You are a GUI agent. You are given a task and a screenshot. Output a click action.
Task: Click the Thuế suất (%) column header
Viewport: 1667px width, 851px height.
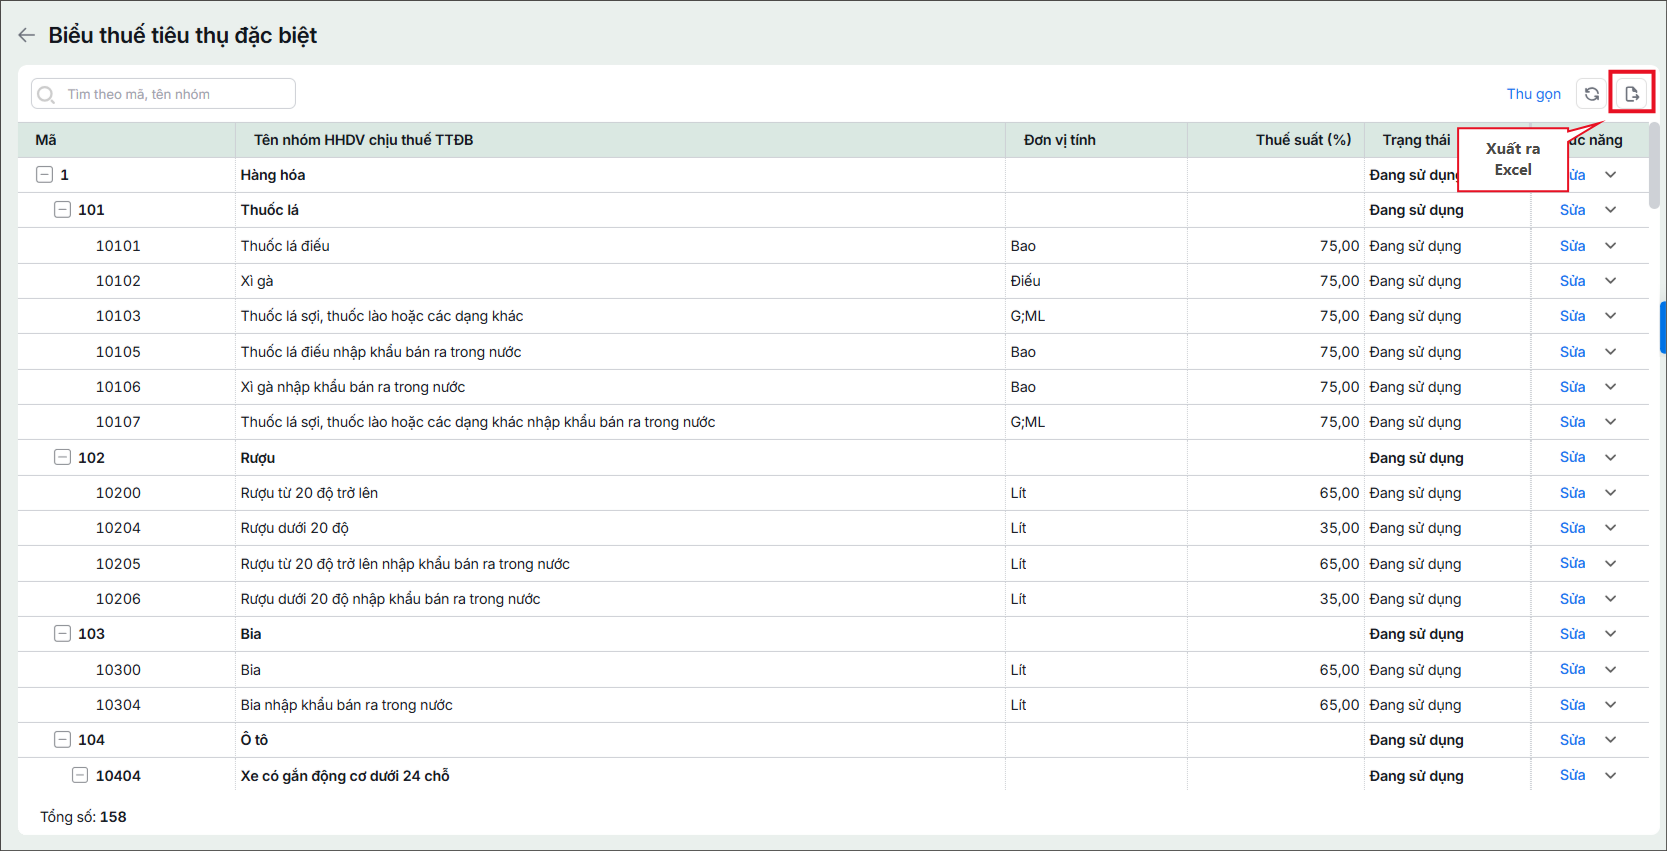coord(1303,140)
